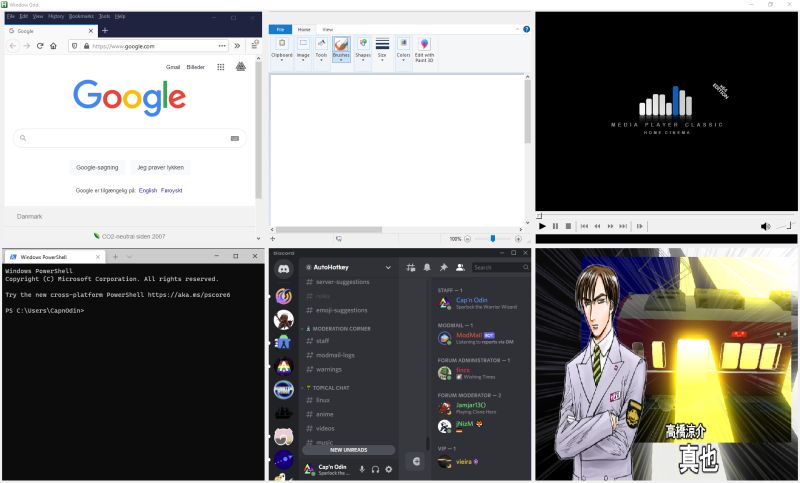800x483 pixels.
Task: Open Firefox overflow chevron for more tools
Action: 237,46
